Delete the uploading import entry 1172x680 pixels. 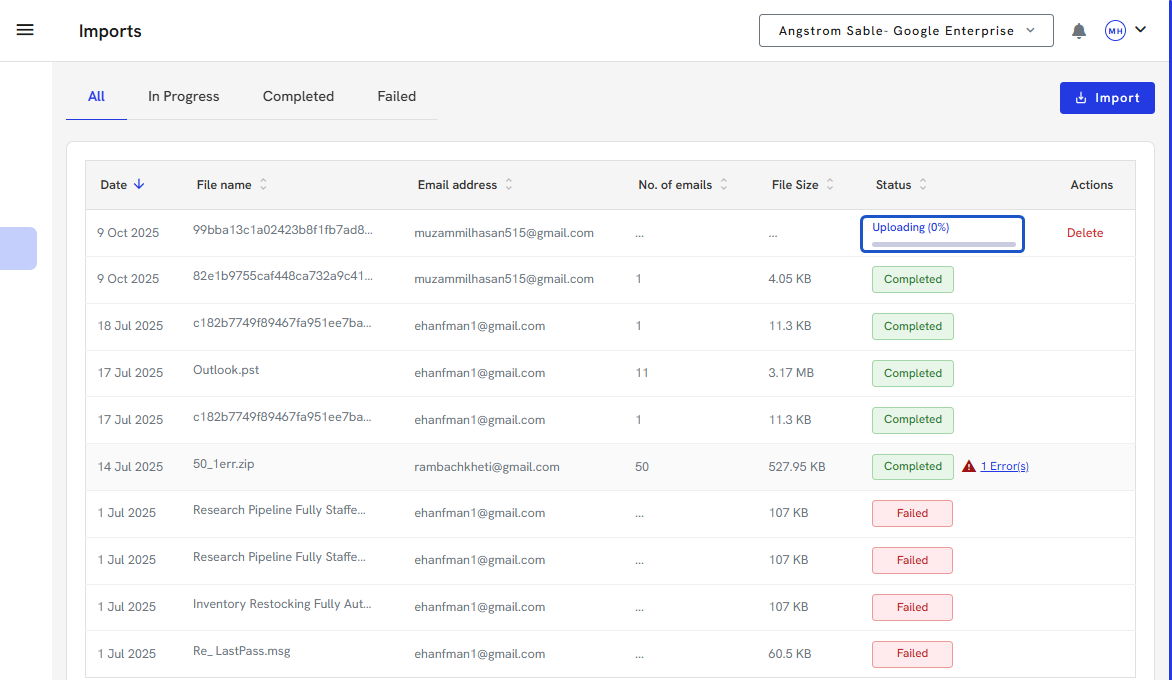coord(1085,233)
